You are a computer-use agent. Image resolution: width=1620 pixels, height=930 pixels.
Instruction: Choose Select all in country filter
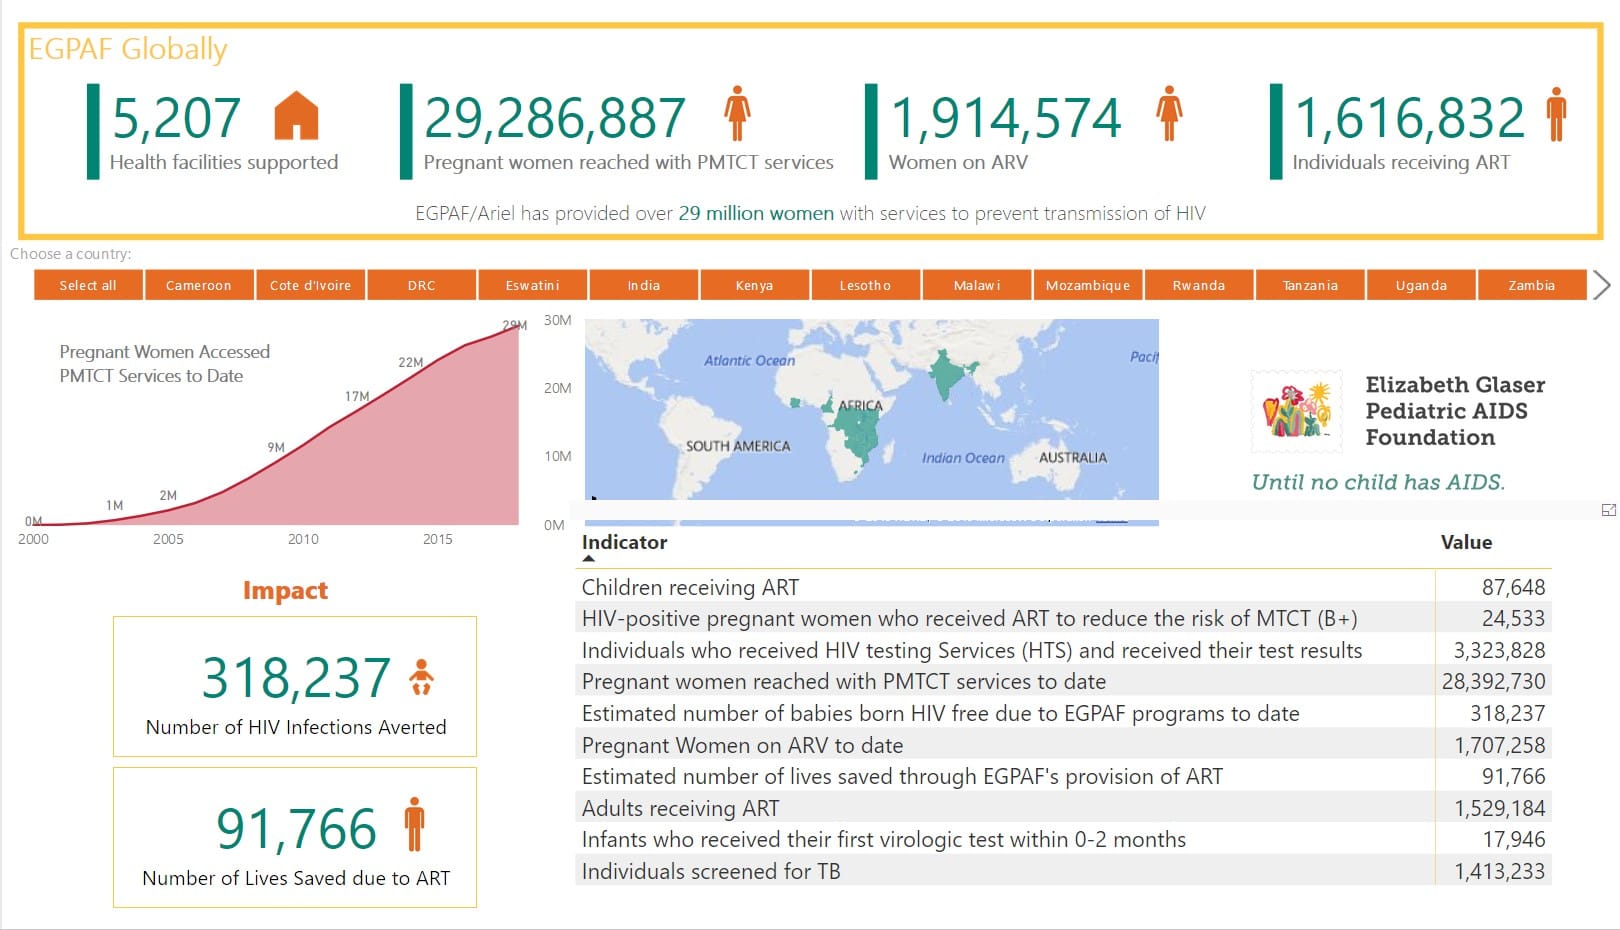(88, 285)
